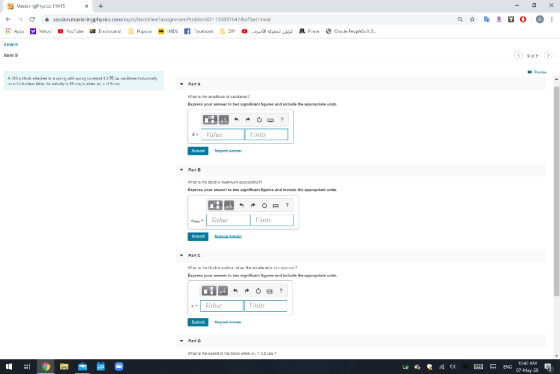Viewport: 560px width, 374px height.
Task: Go to the next item arrow
Action: point(548,55)
